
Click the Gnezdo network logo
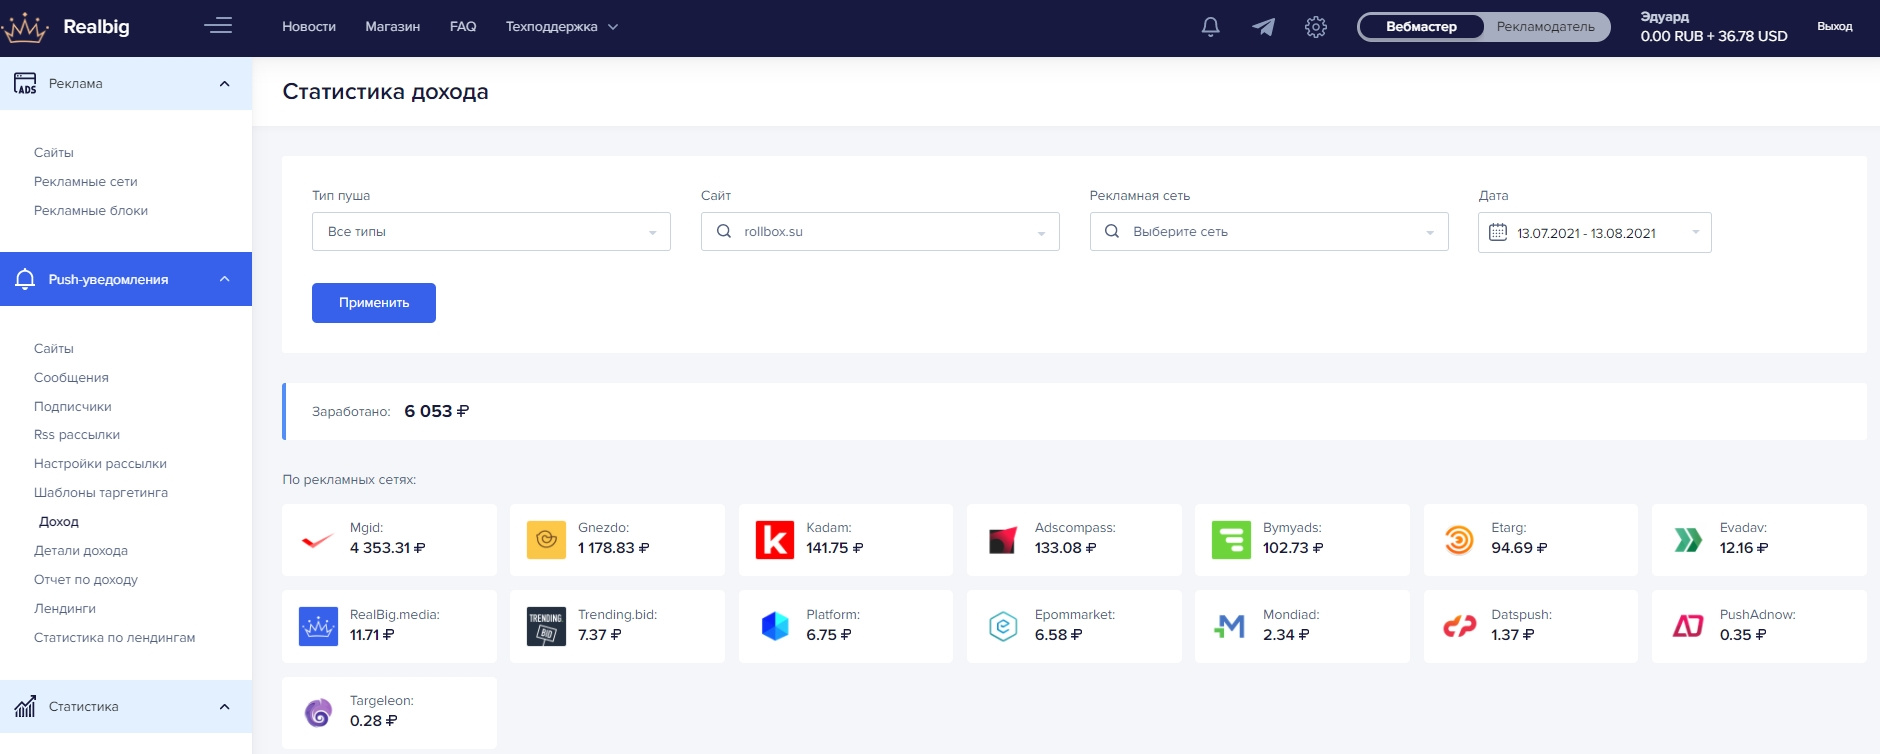pos(546,540)
